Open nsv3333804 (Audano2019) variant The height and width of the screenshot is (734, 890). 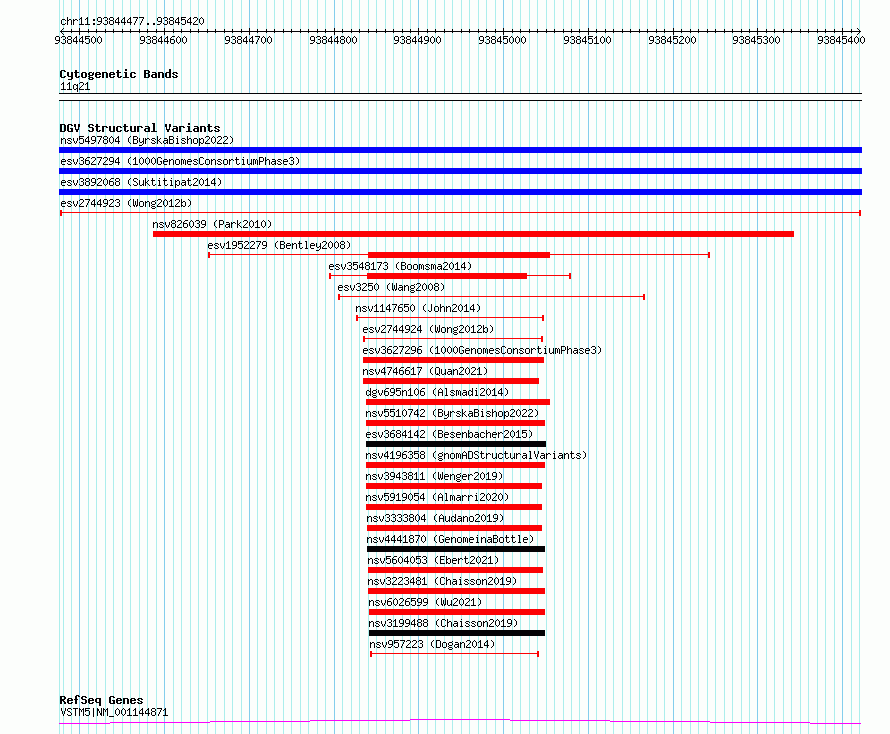click(x=435, y=518)
